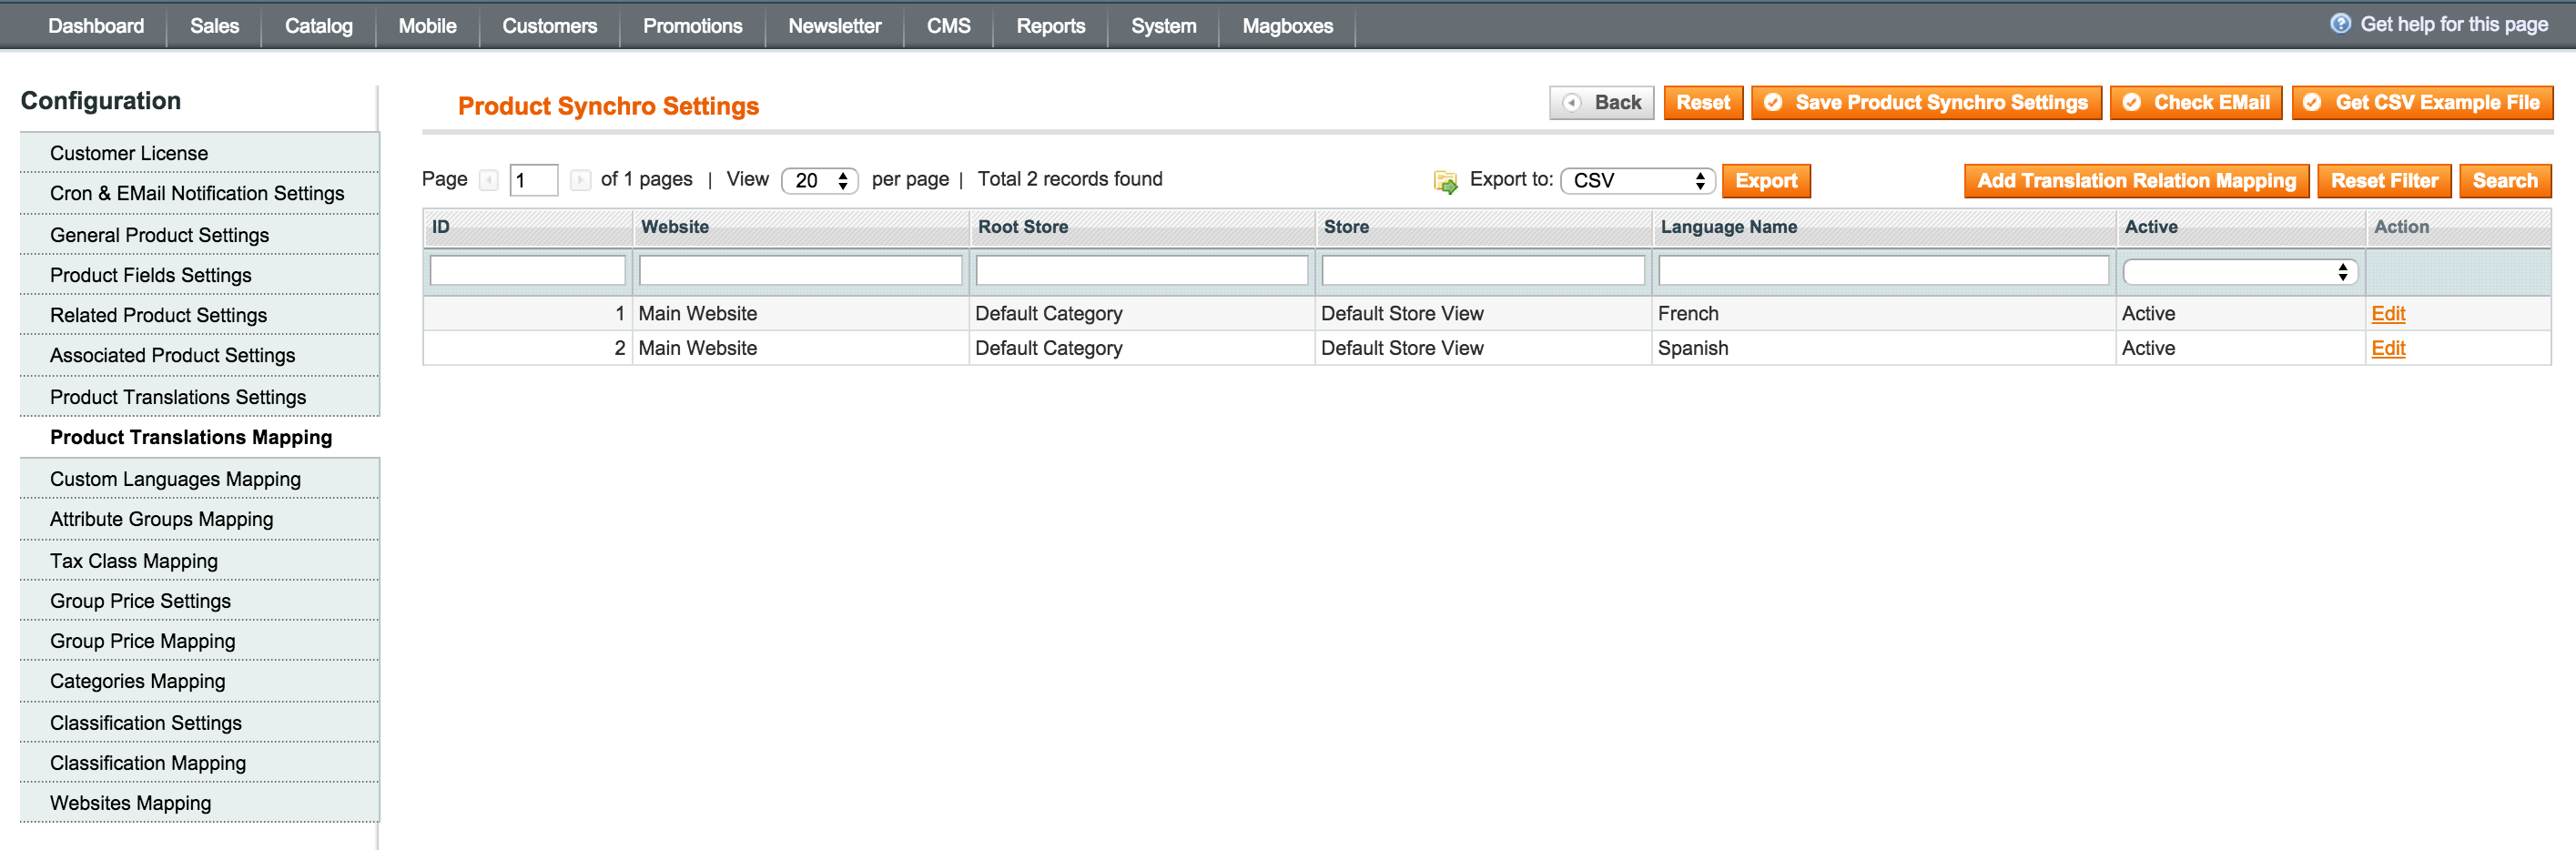The image size is (2576, 850).
Task: Open the Export to CSV dropdown
Action: coord(1637,180)
